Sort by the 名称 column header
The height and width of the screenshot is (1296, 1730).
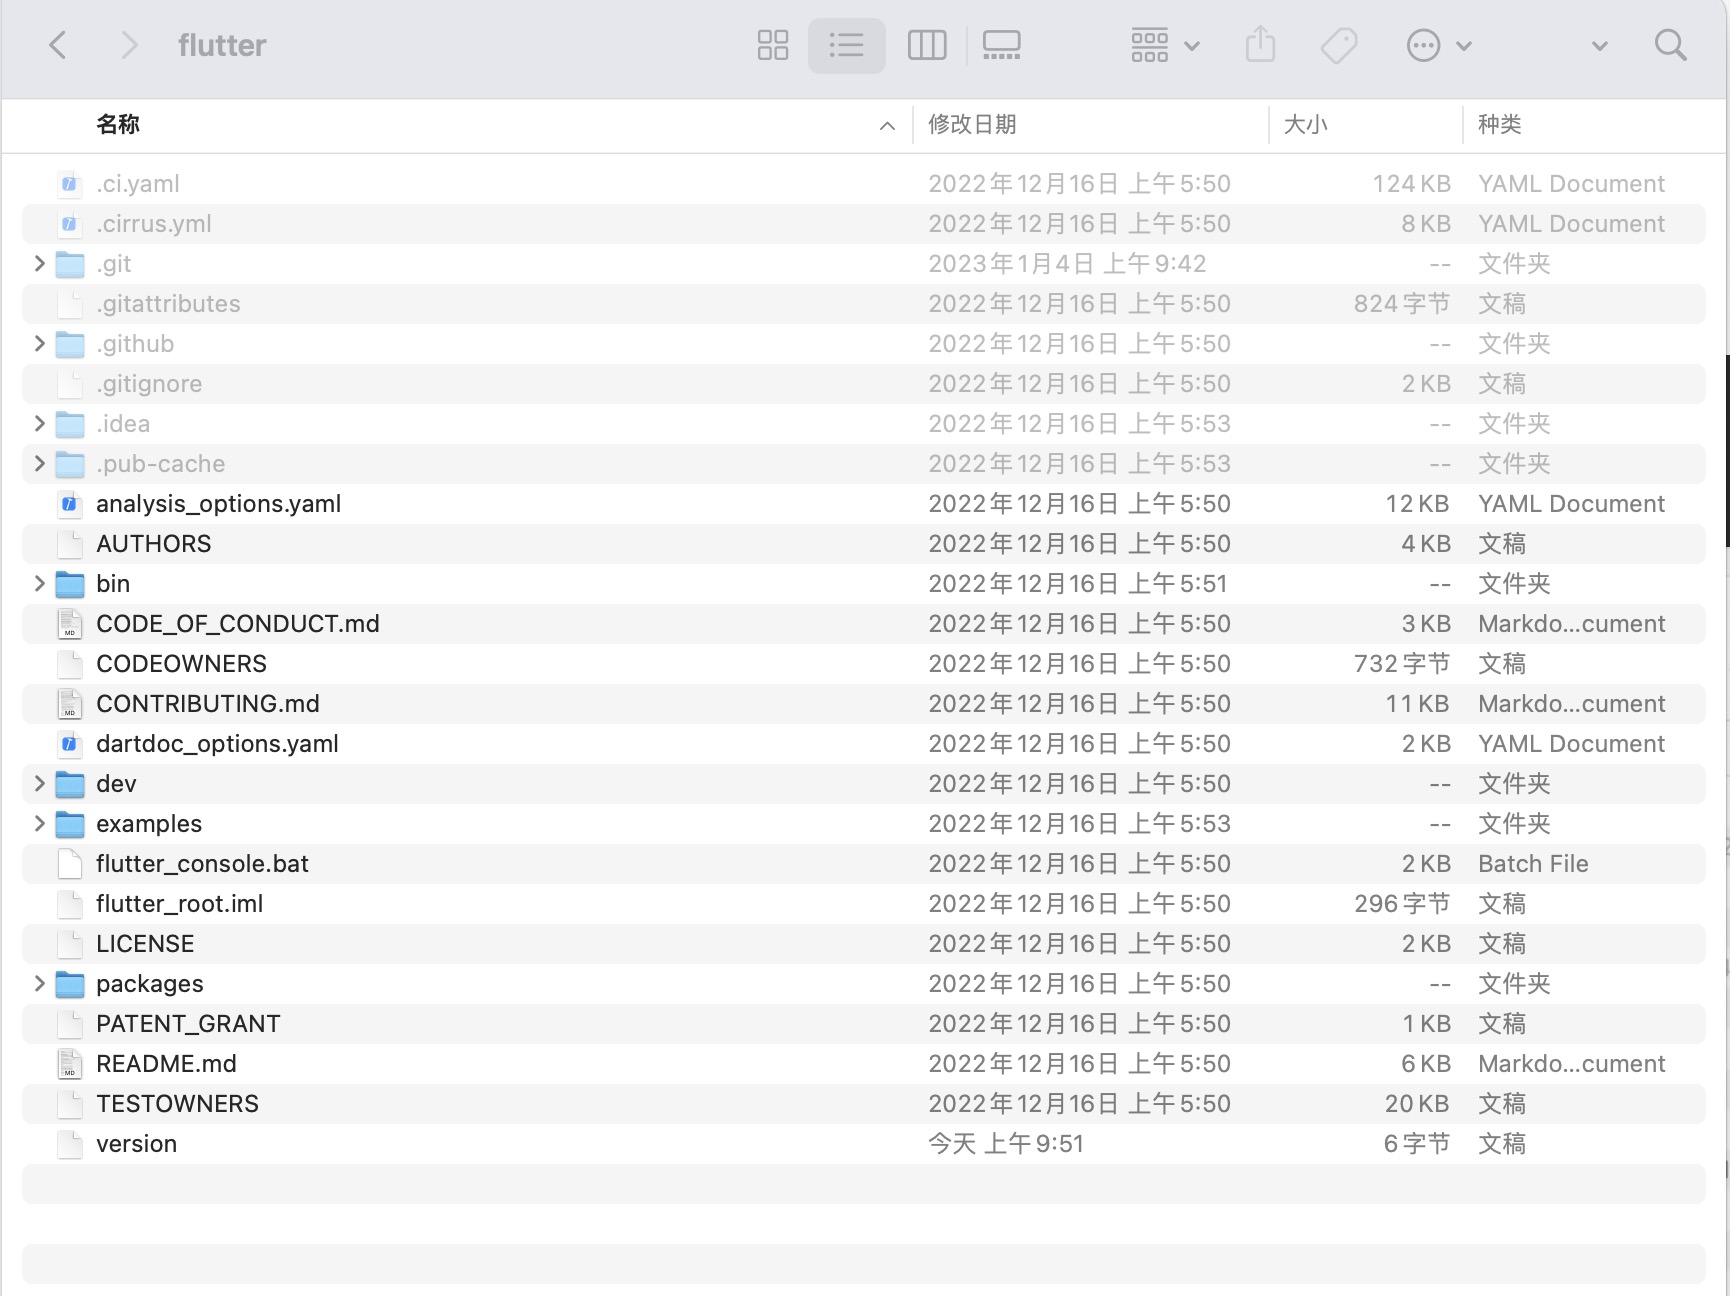[x=118, y=124]
